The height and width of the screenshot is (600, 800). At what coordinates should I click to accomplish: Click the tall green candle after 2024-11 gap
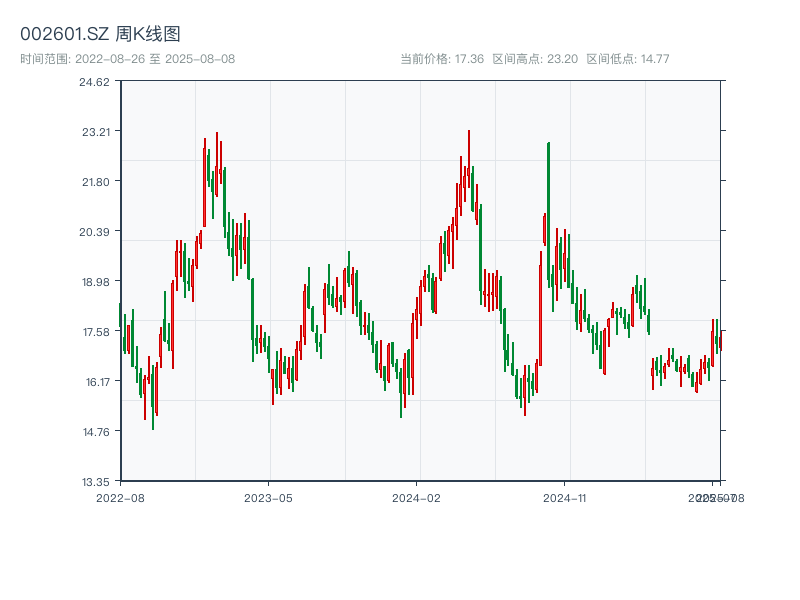548,214
